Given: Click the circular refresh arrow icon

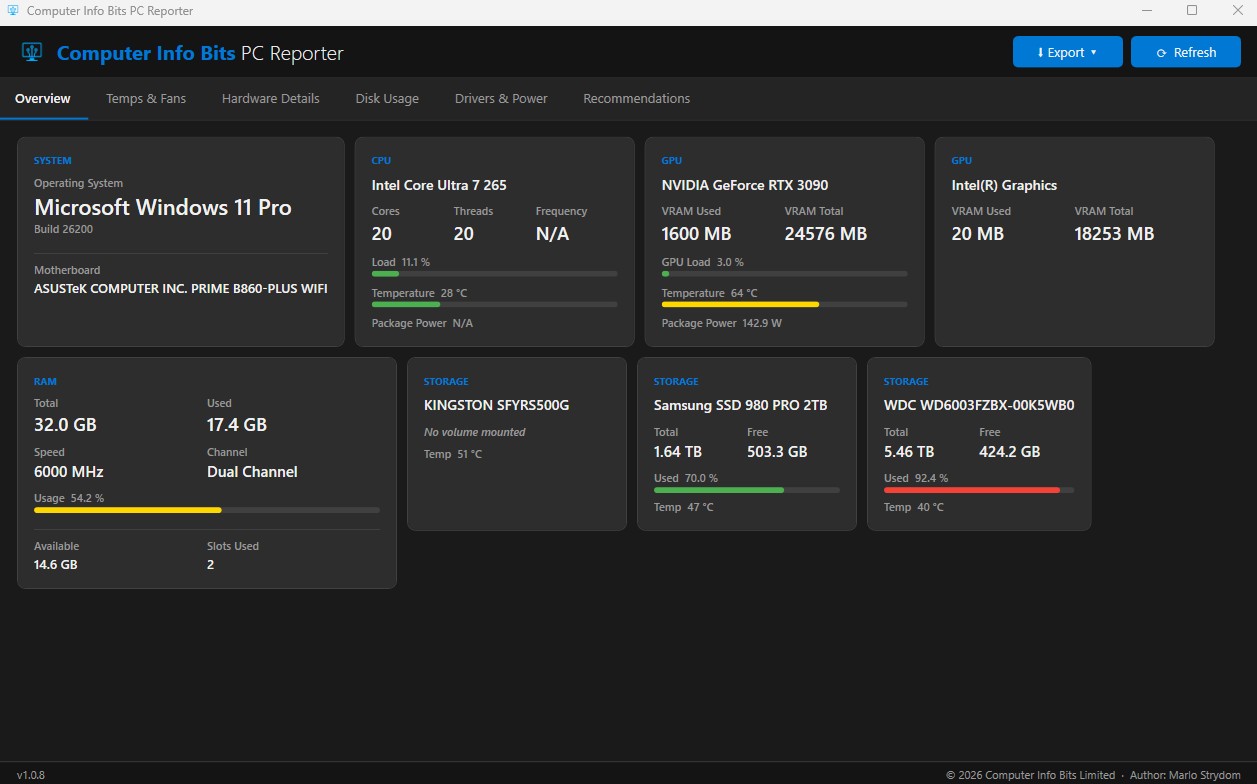Looking at the screenshot, I should (x=1162, y=51).
